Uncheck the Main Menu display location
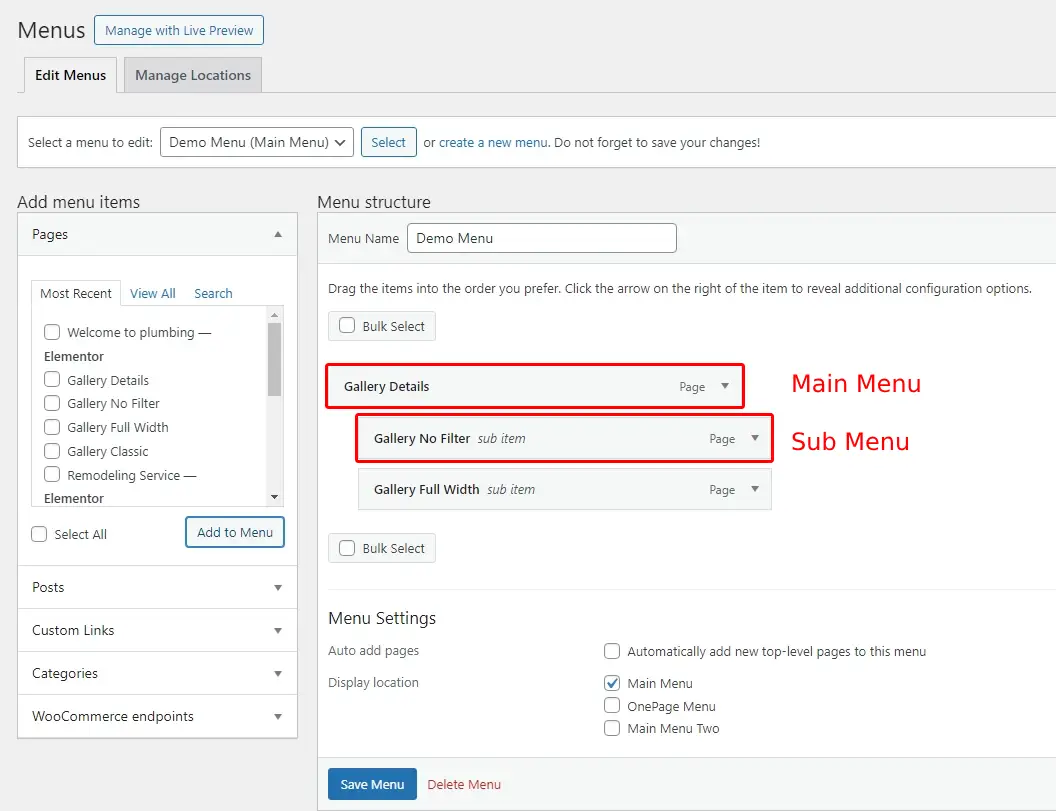1056x811 pixels. tap(612, 683)
